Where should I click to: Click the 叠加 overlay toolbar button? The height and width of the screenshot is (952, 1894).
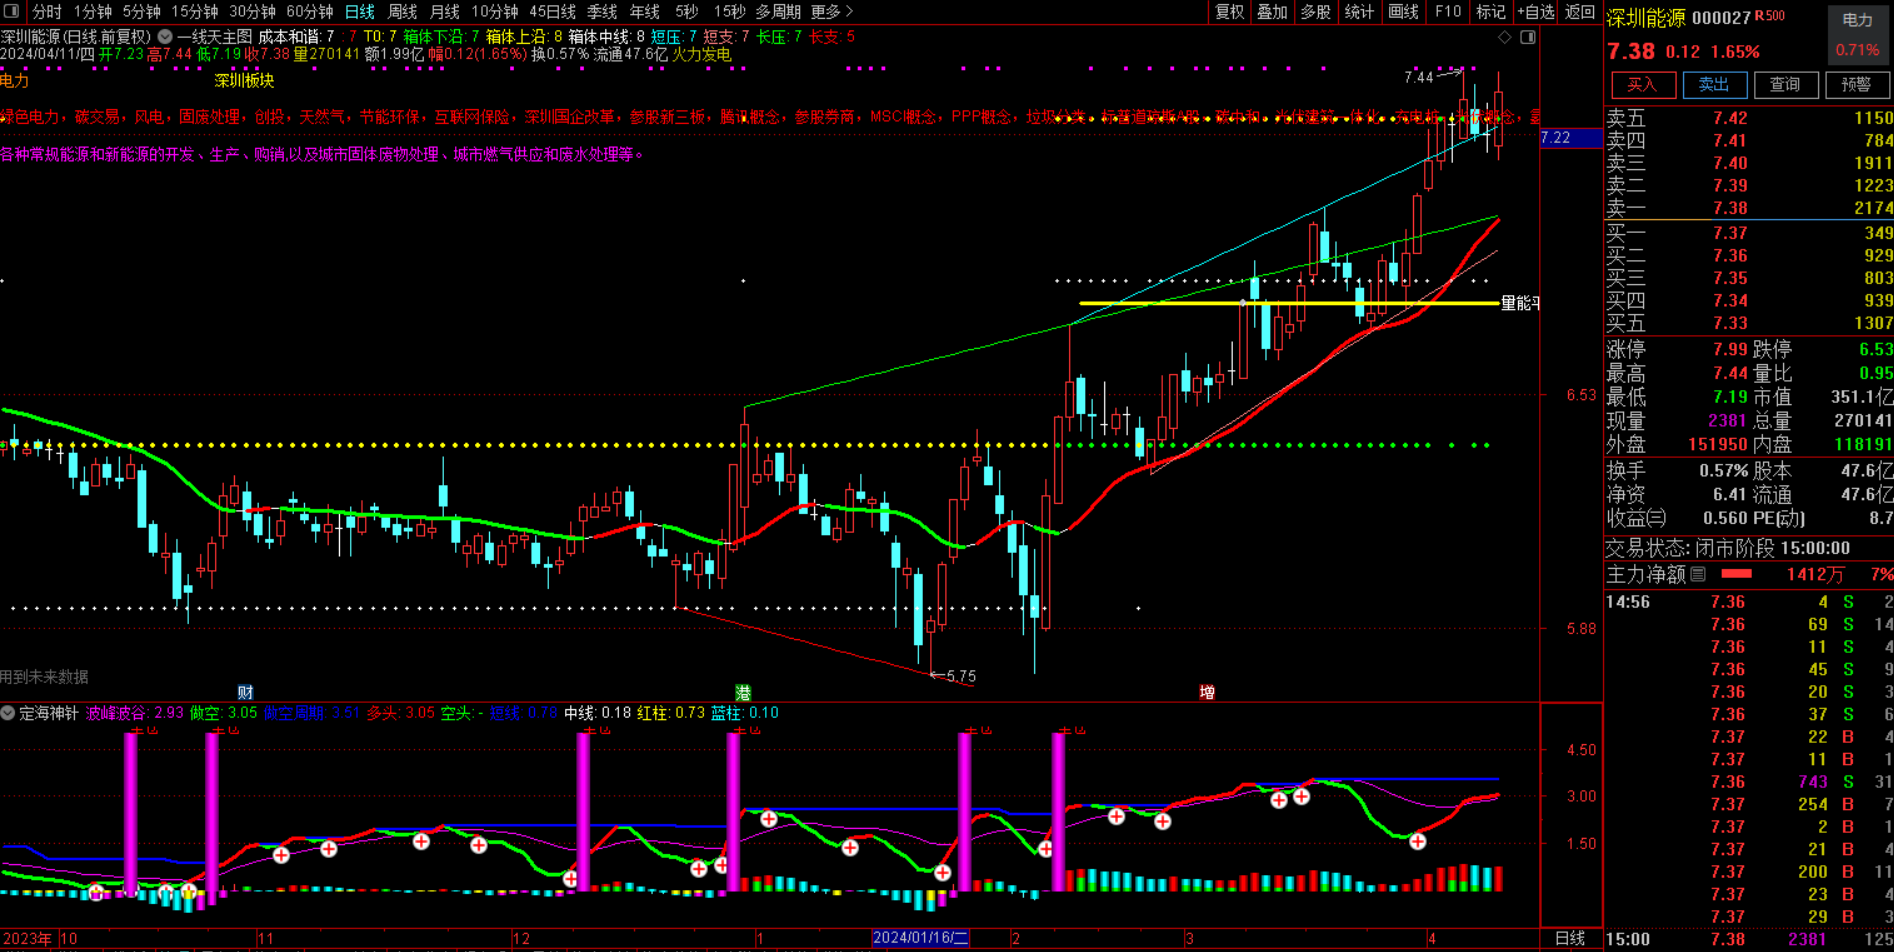1272,11
